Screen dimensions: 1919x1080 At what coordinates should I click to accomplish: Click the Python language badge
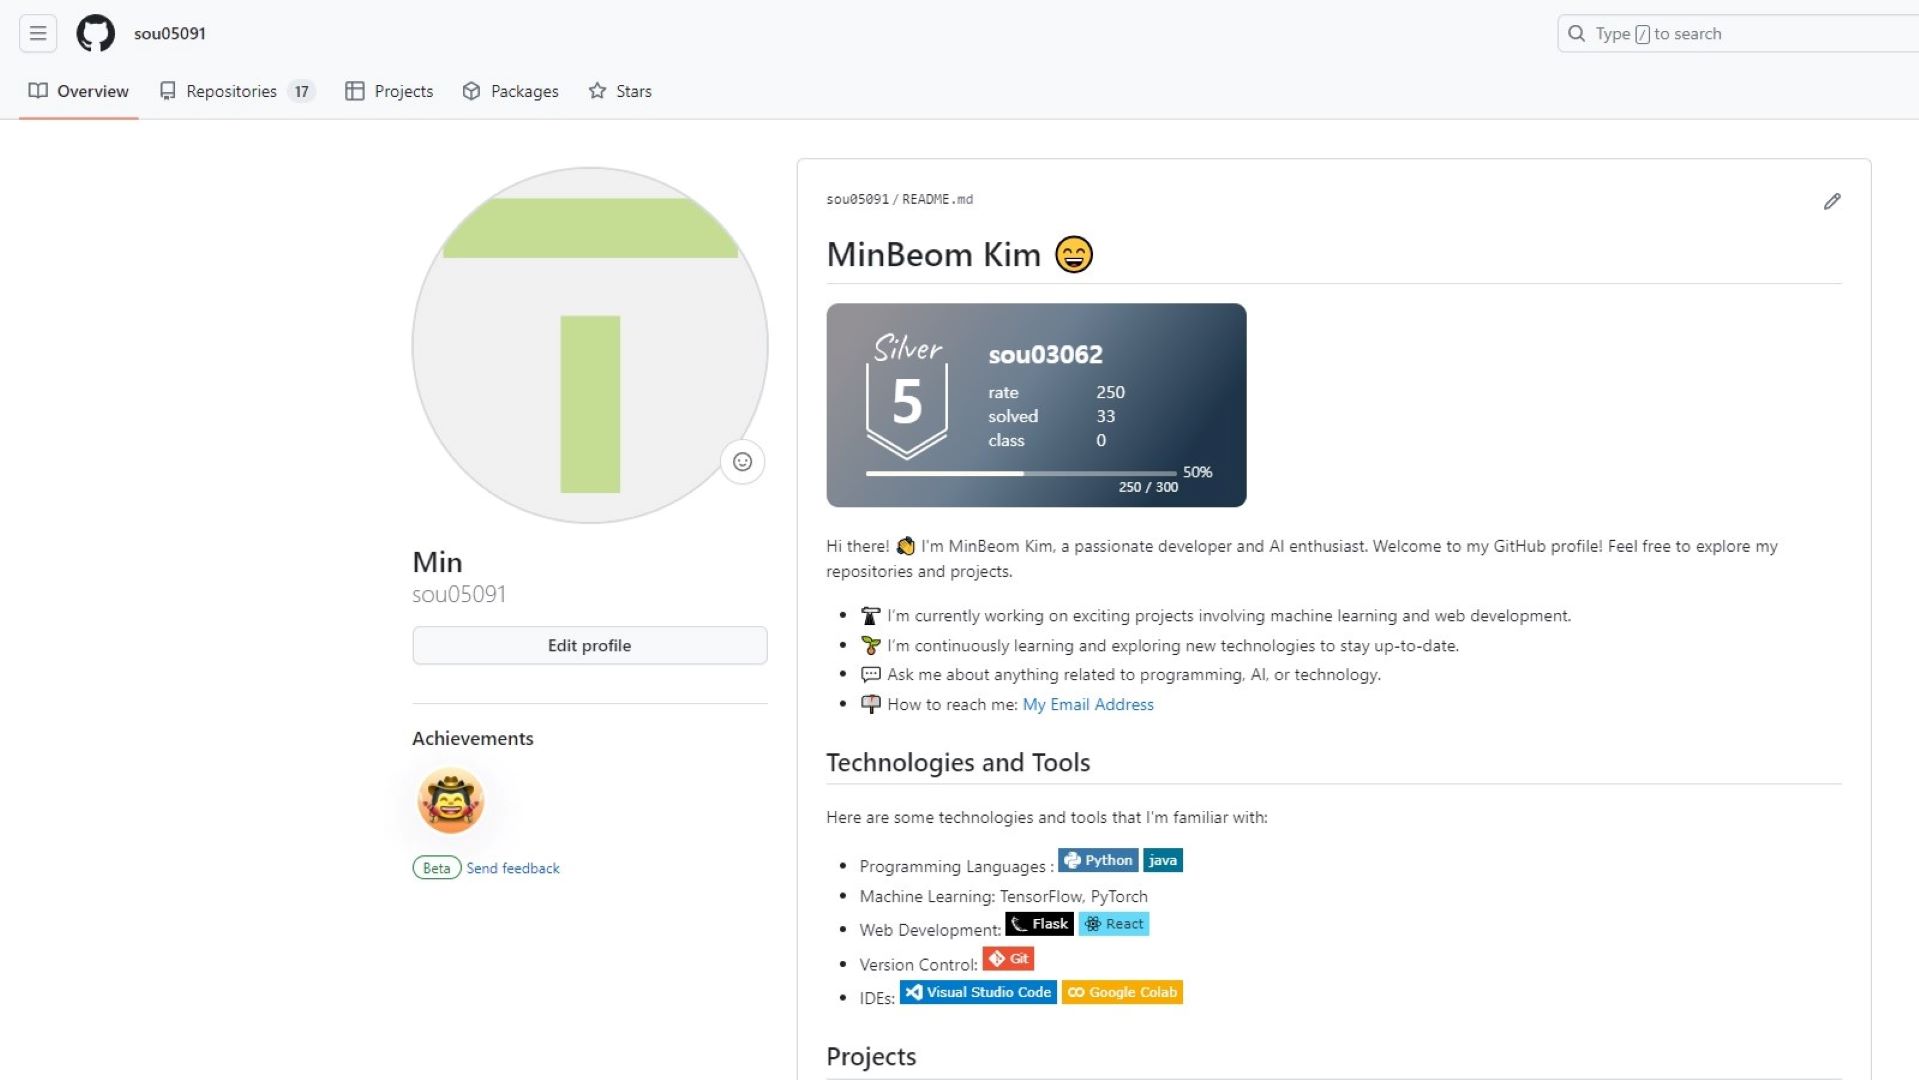(x=1097, y=860)
